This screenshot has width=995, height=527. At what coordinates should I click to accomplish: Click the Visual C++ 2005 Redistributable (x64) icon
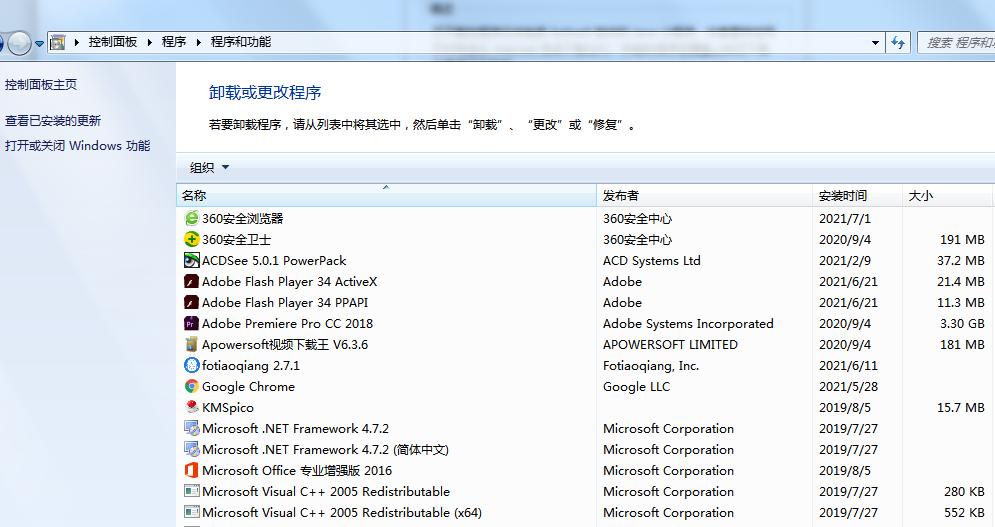coord(191,512)
